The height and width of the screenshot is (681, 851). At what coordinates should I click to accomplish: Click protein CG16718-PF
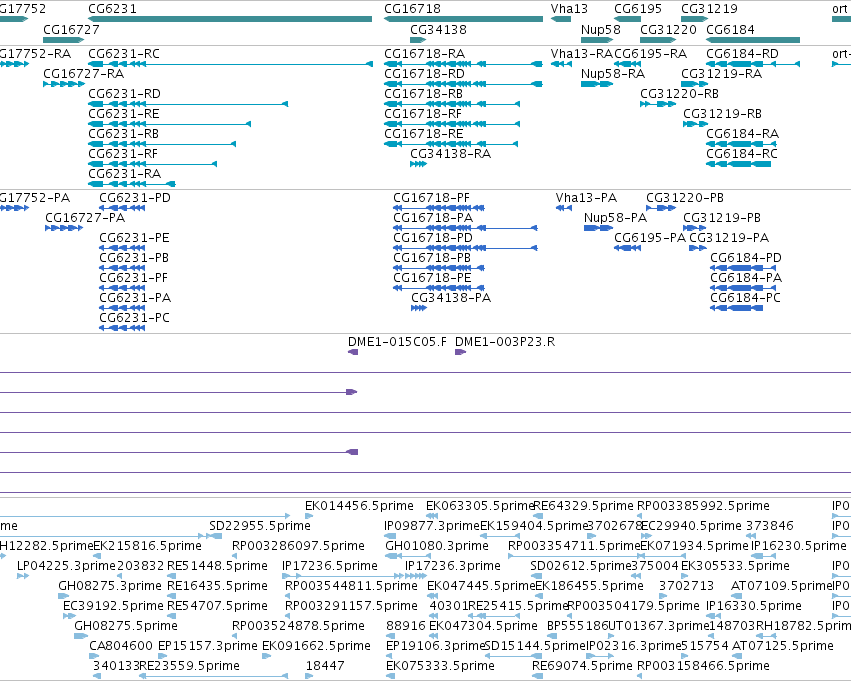(x=439, y=208)
